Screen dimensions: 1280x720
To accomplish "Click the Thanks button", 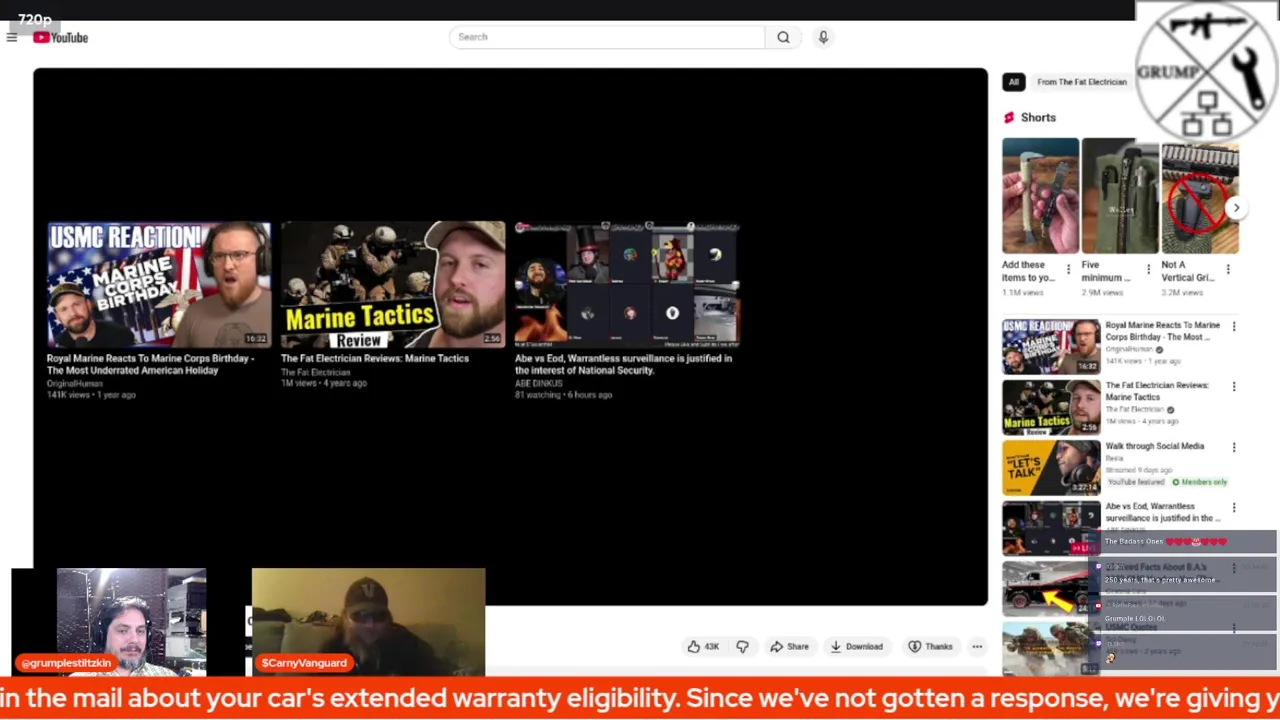I will click(x=930, y=647).
